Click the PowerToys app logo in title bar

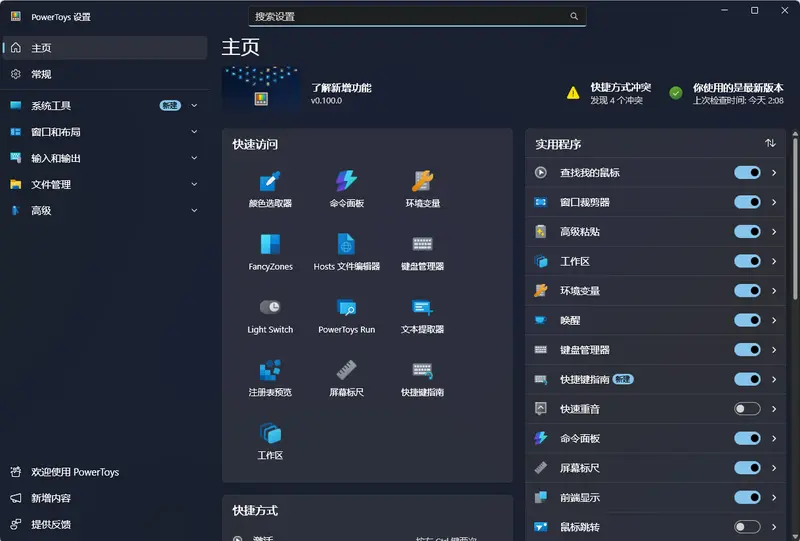tap(16, 16)
